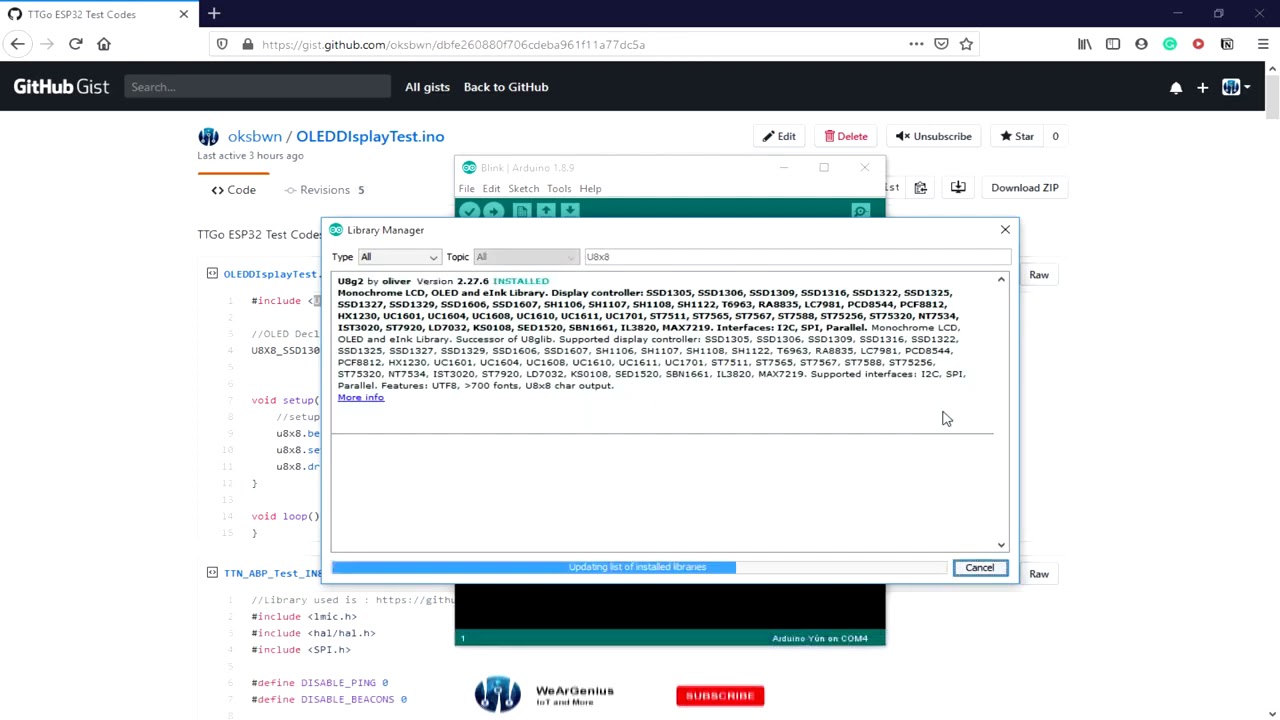Click the Edit gist button

(780, 136)
